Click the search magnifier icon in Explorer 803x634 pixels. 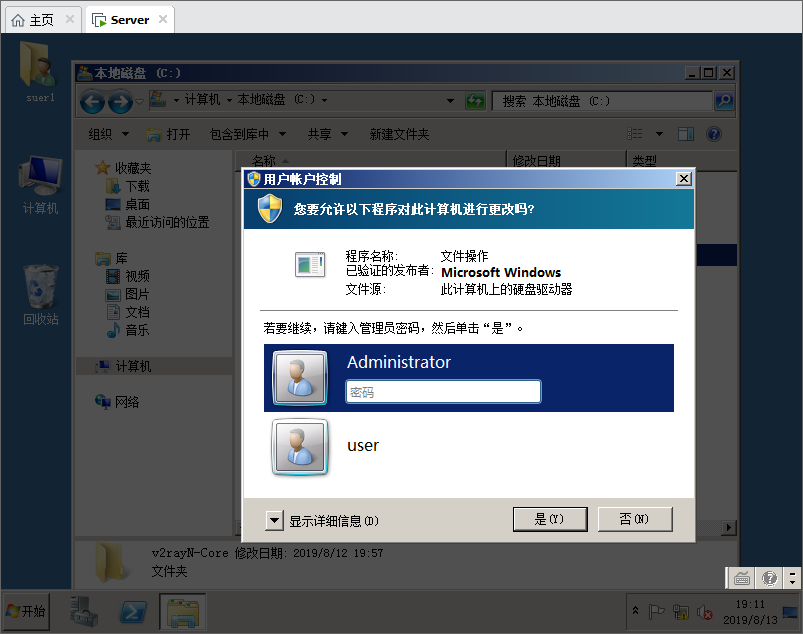(x=724, y=100)
